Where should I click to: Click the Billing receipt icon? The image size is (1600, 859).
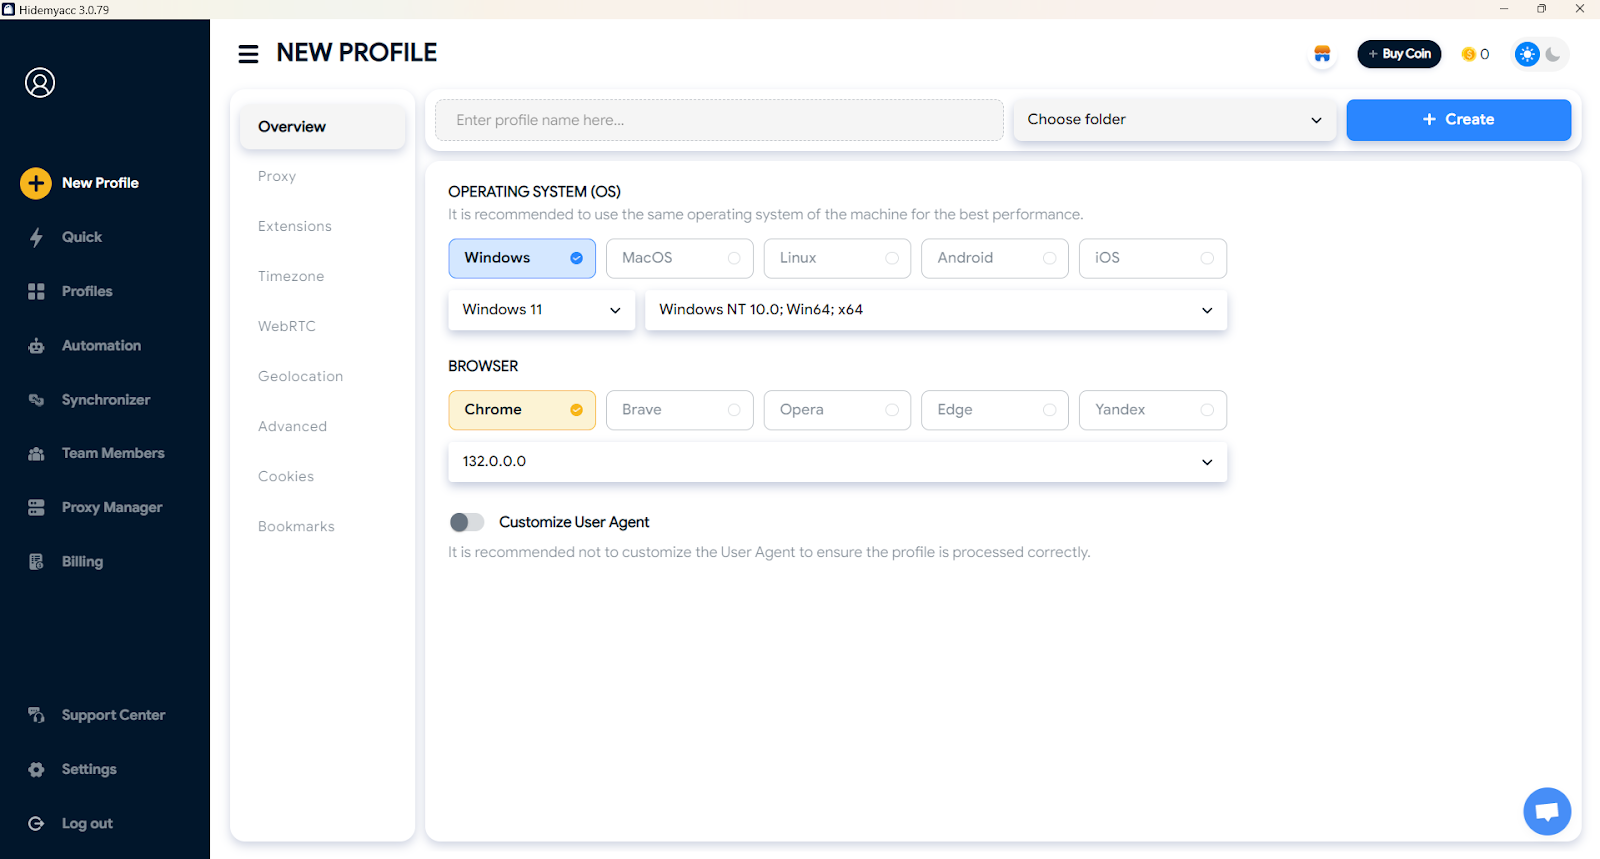pyautogui.click(x=36, y=562)
